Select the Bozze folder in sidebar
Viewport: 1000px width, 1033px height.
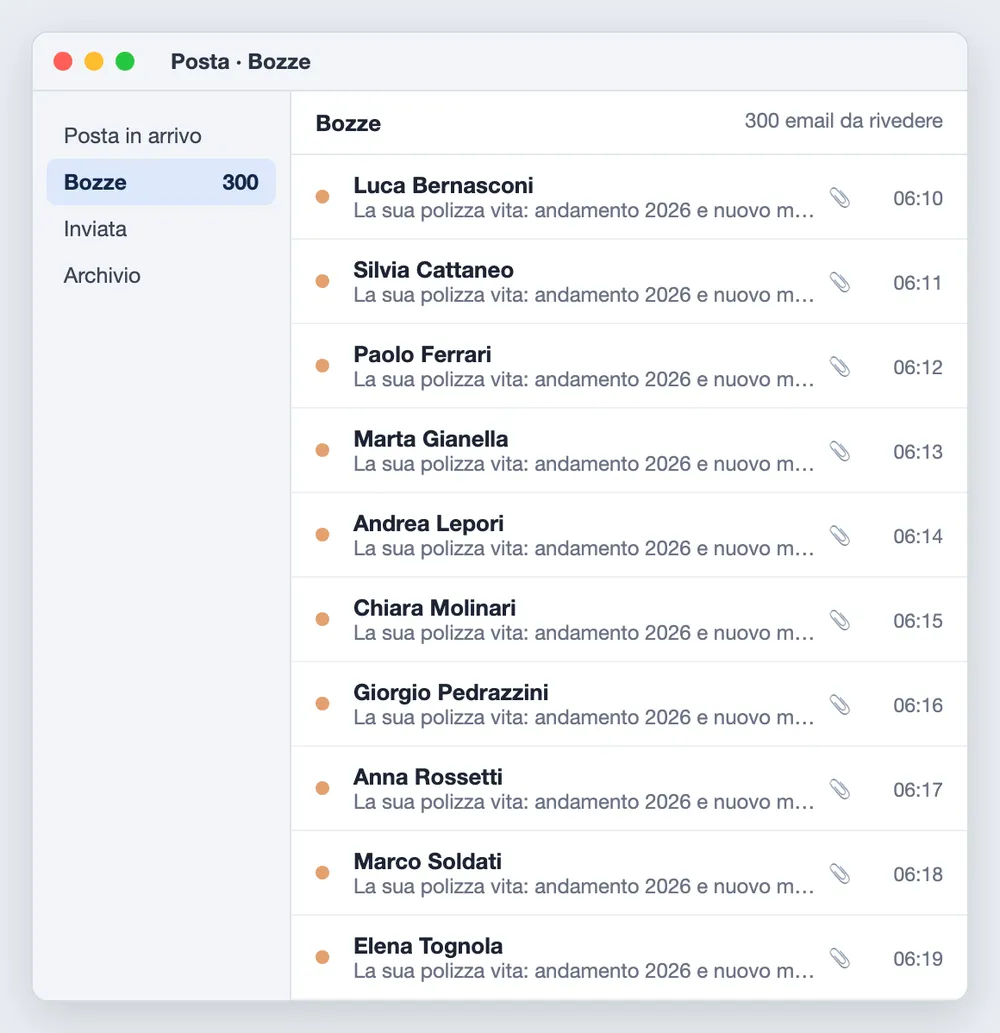pos(161,182)
